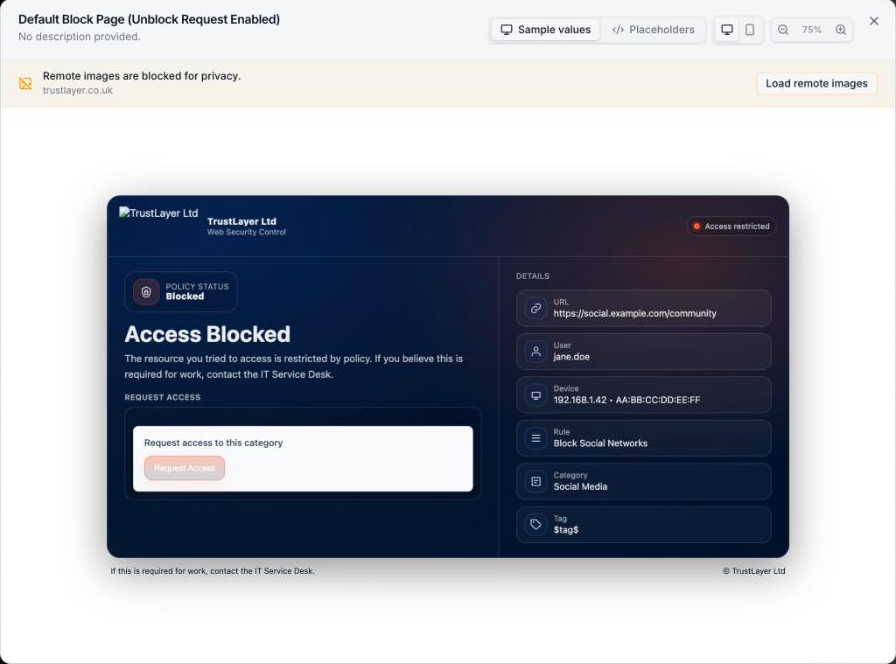
Task: Close the block page preview dialog
Action: pos(874,21)
